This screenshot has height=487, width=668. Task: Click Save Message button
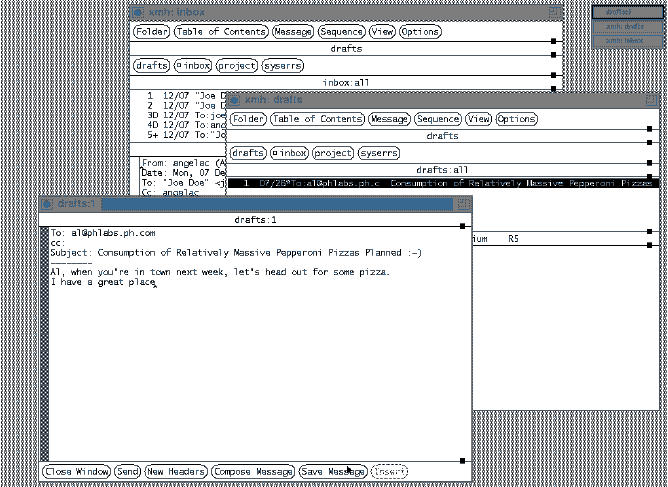333,471
